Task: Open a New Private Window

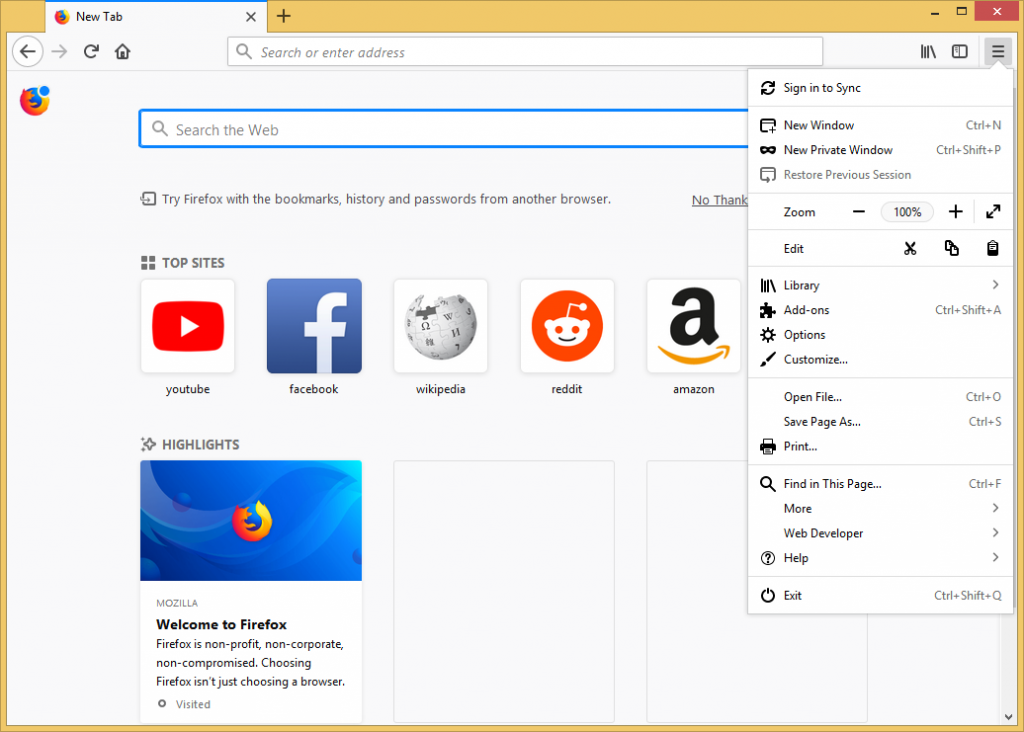Action: point(880,150)
